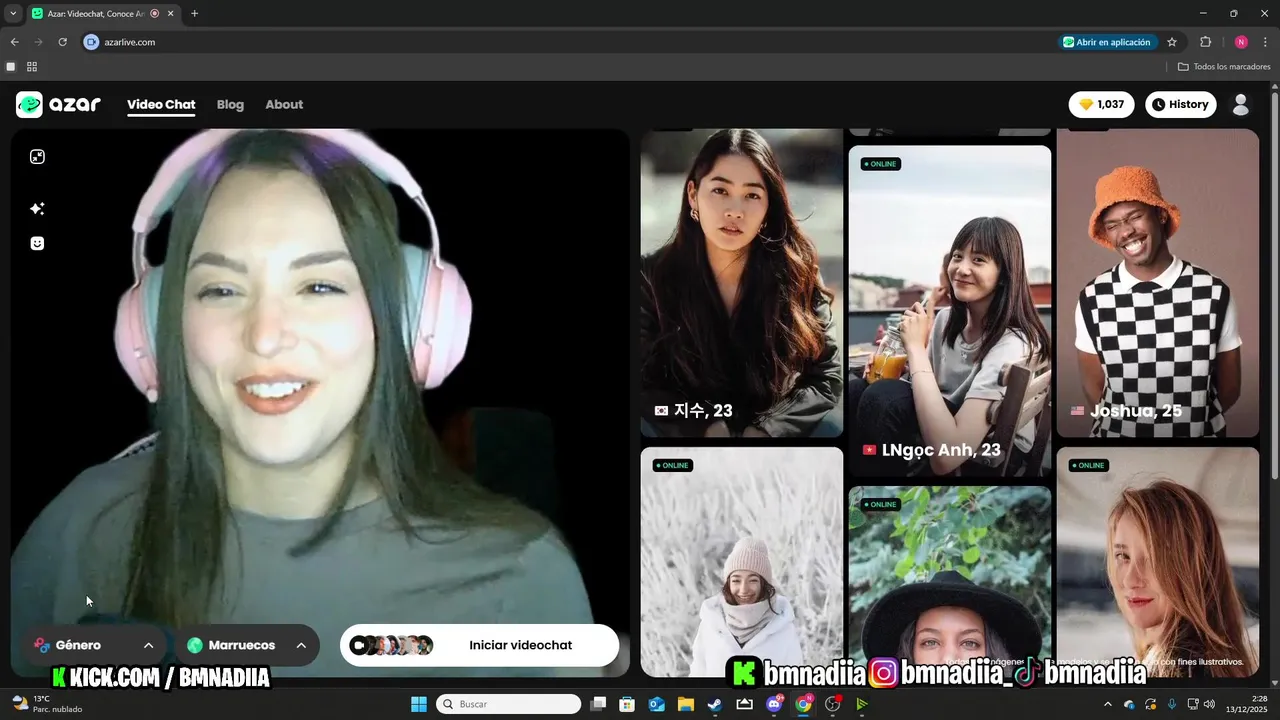Open the Chrome profile avatar N
The width and height of the screenshot is (1280, 720).
coord(1241,42)
